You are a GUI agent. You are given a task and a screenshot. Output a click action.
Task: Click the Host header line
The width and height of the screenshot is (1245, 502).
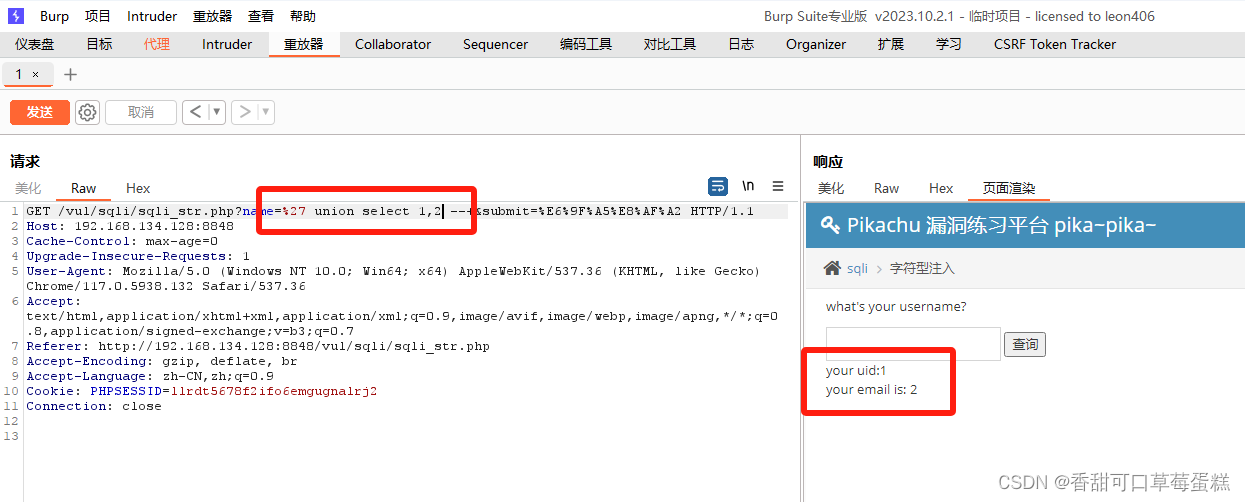[x=130, y=226]
